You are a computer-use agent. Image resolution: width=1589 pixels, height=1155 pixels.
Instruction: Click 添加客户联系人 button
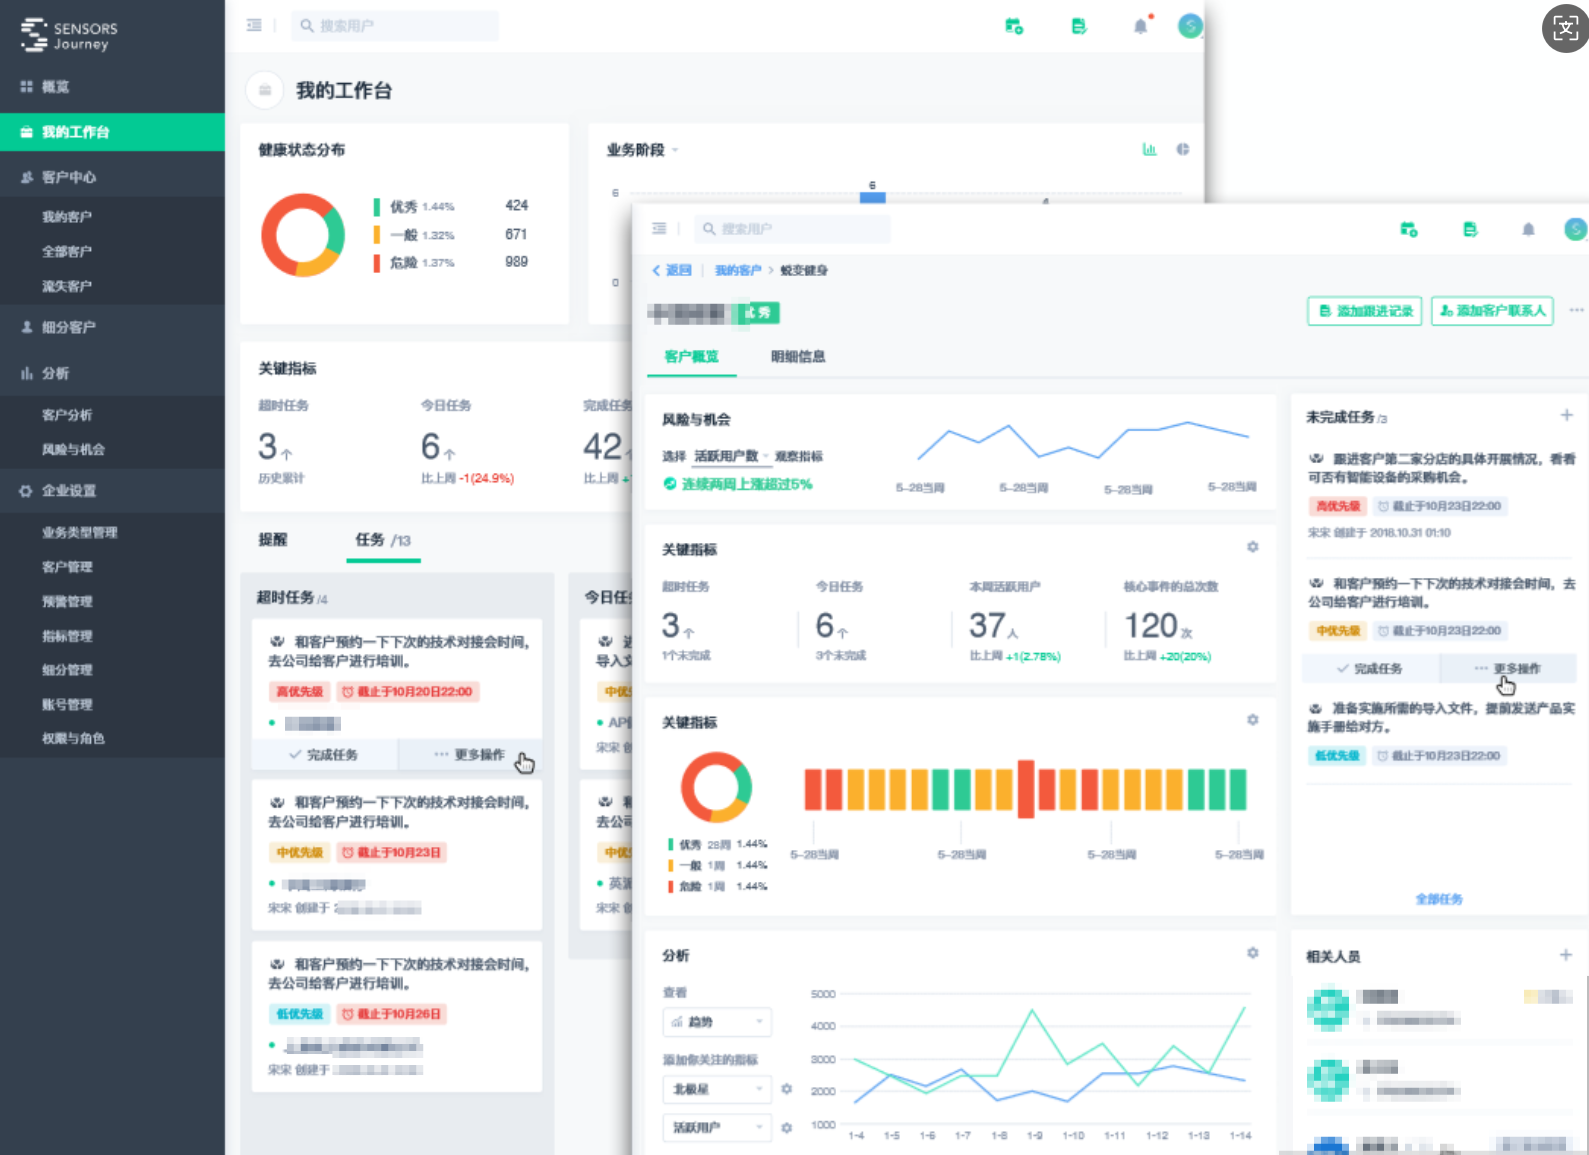(1492, 311)
